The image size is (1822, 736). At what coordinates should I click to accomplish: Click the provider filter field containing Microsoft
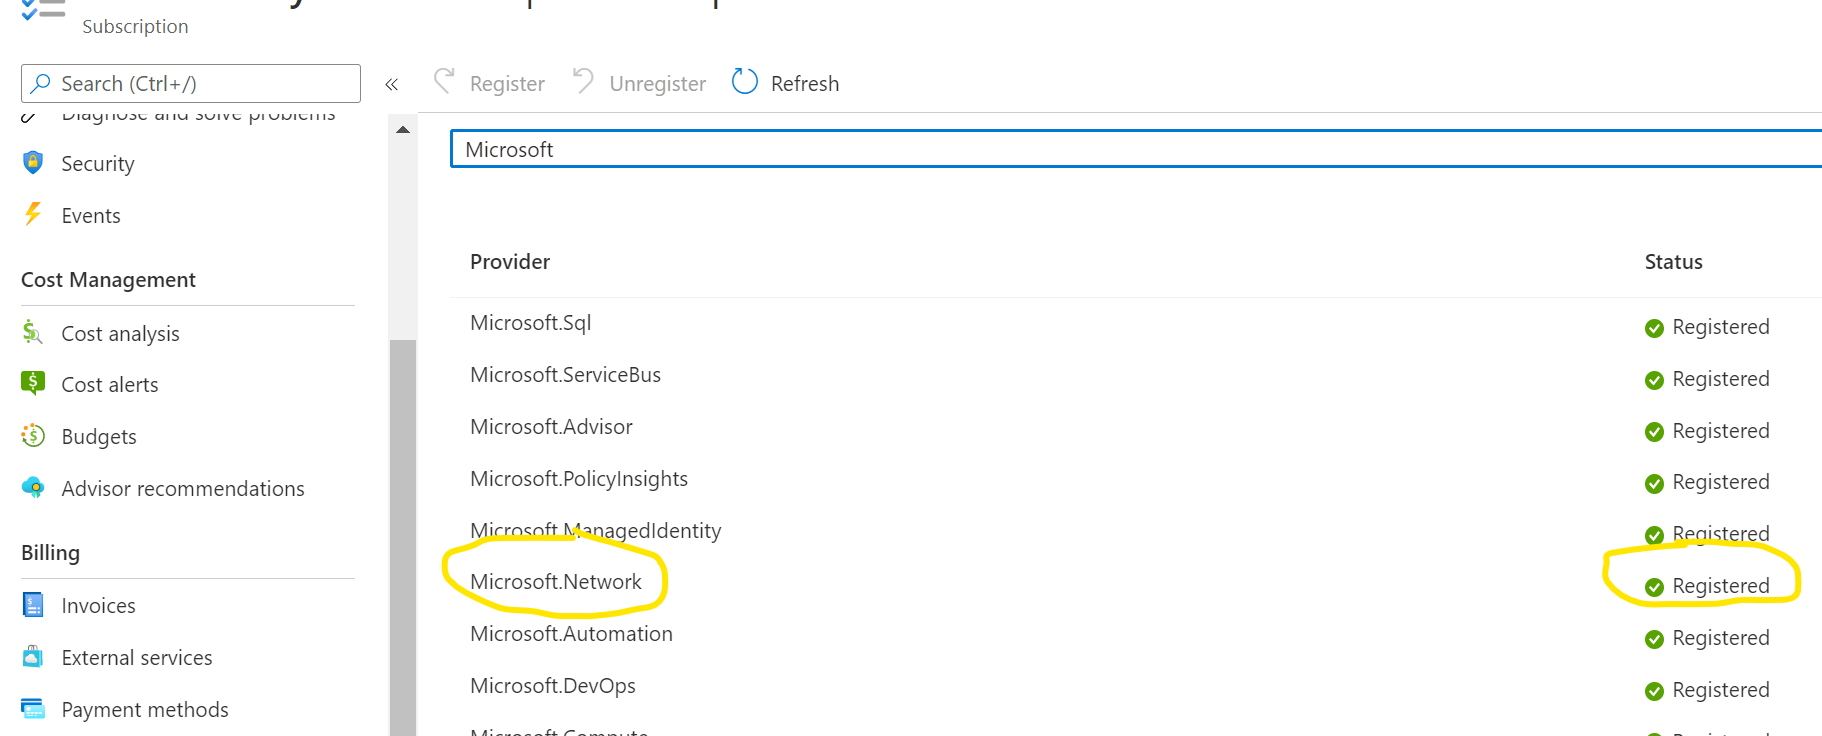(x=1136, y=149)
